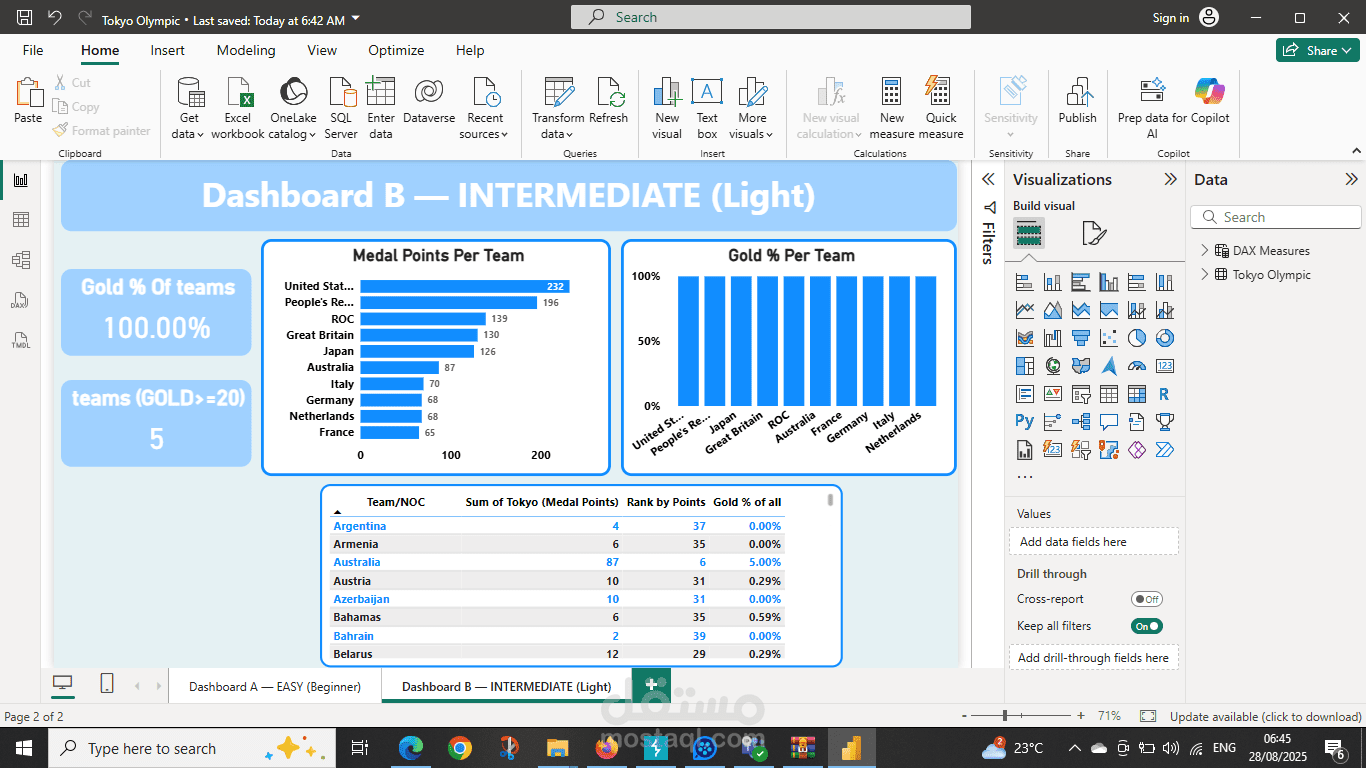Select the donut chart visual

[1164, 338]
